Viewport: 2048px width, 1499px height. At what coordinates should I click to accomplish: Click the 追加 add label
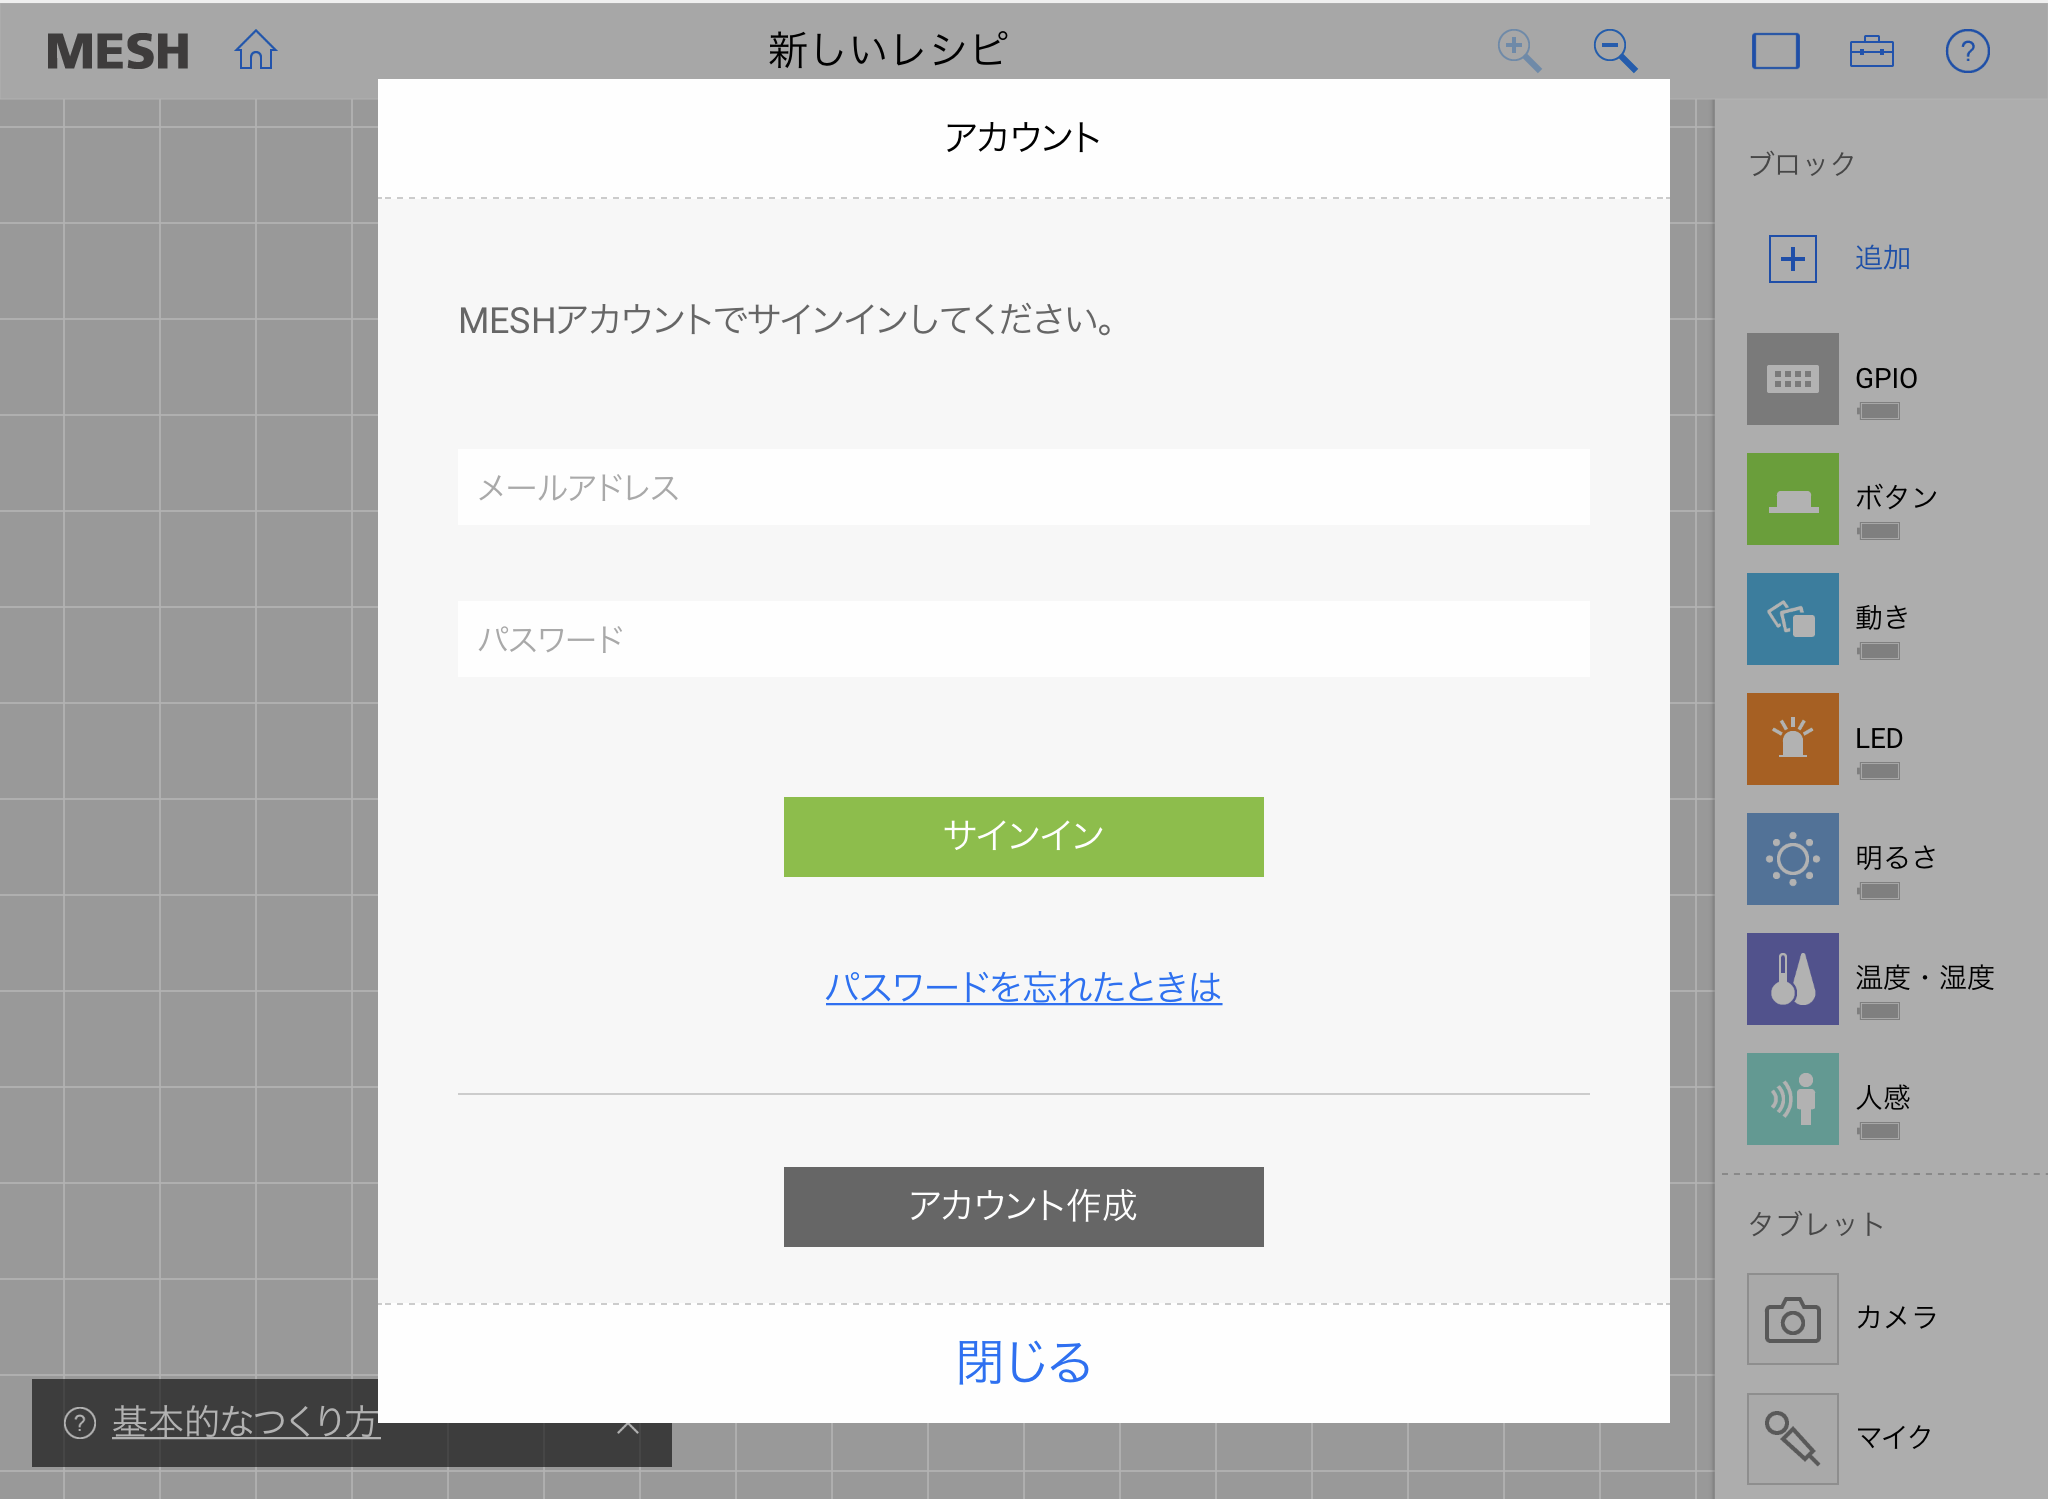tap(1883, 258)
